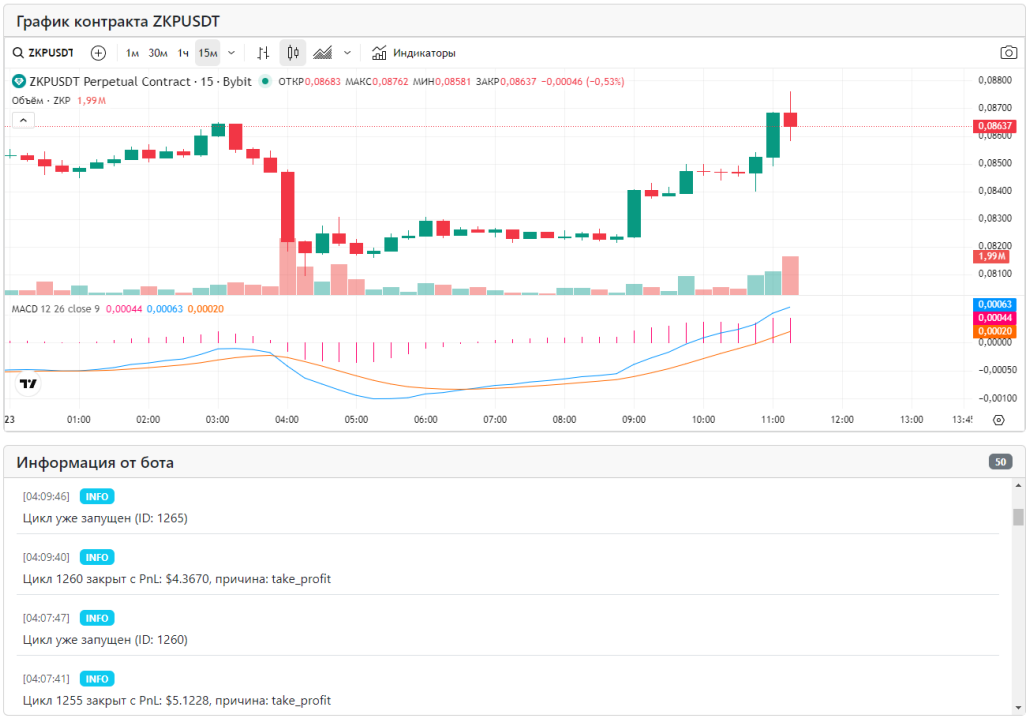This screenshot has height=720, width=1031.
Task: Select candlestick chart type
Action: pyautogui.click(x=293, y=53)
